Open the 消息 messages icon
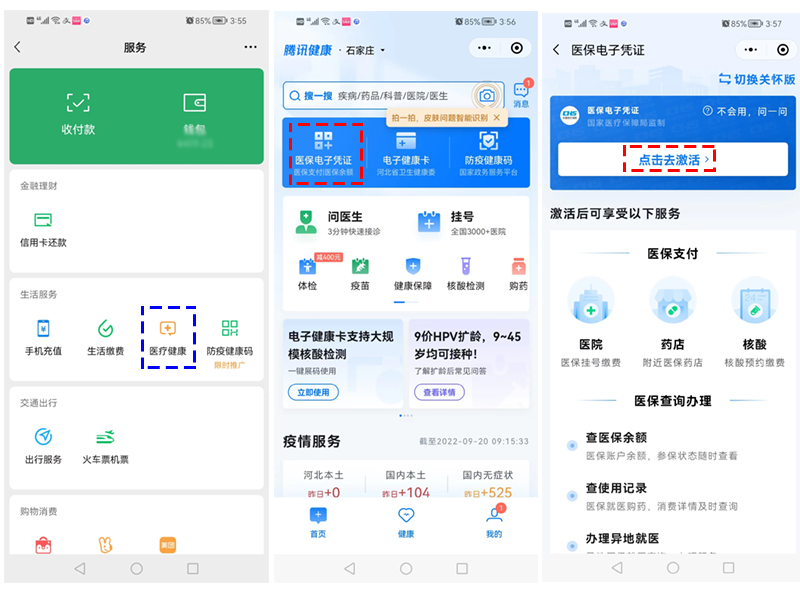Image resolution: width=800 pixels, height=594 pixels. (521, 94)
